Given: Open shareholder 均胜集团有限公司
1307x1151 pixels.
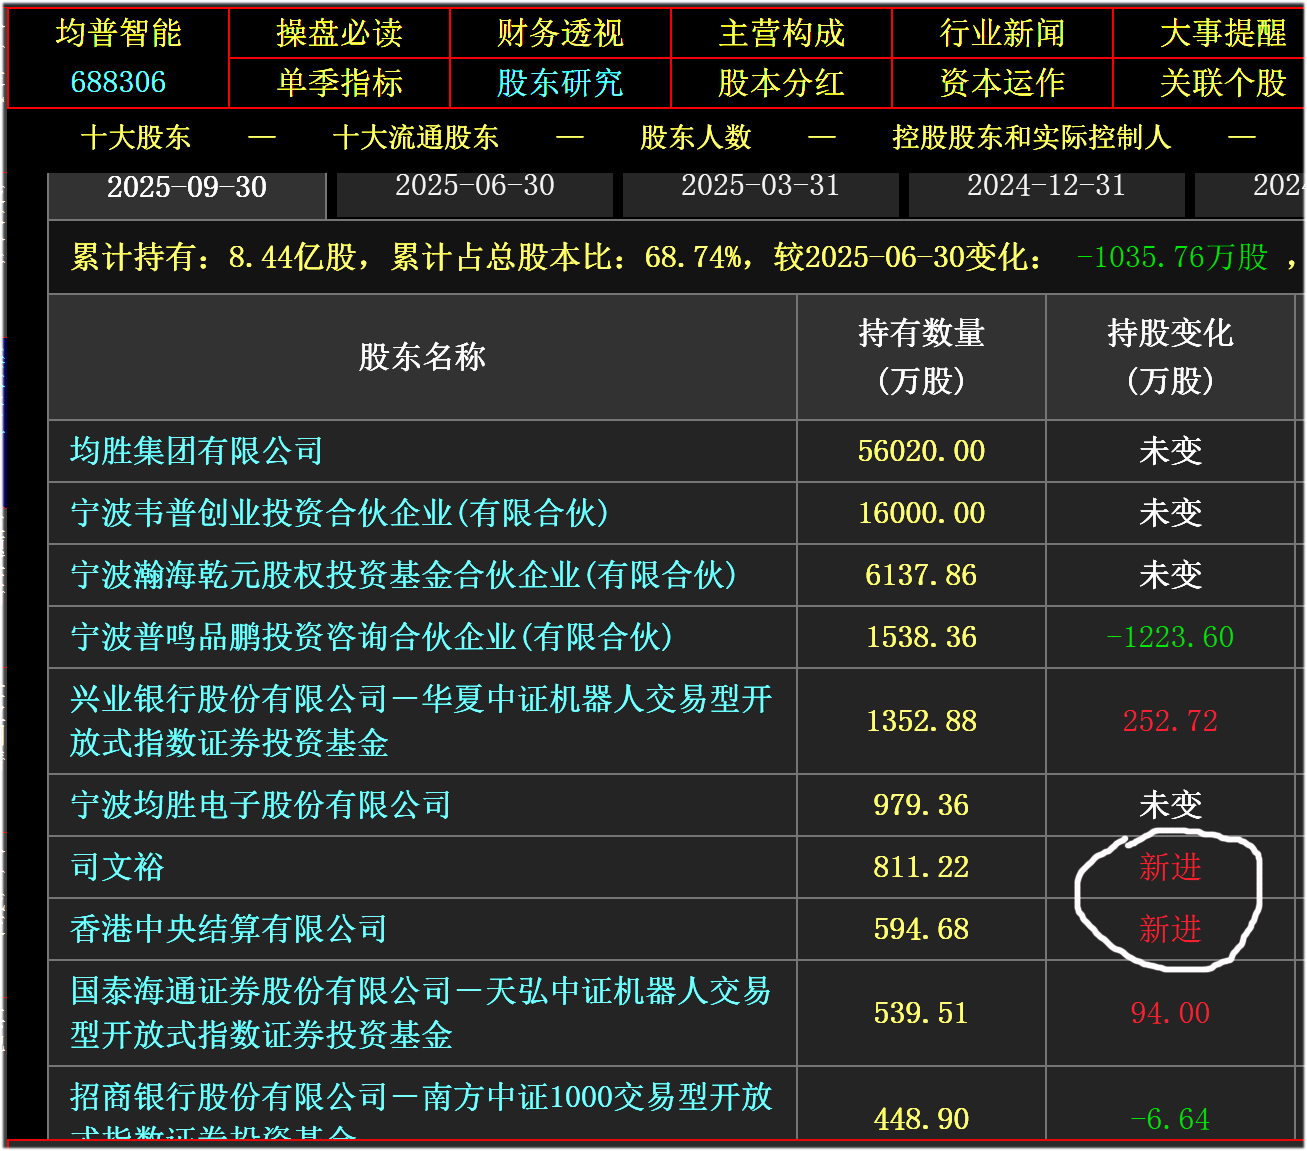Looking at the screenshot, I should pos(197,451).
